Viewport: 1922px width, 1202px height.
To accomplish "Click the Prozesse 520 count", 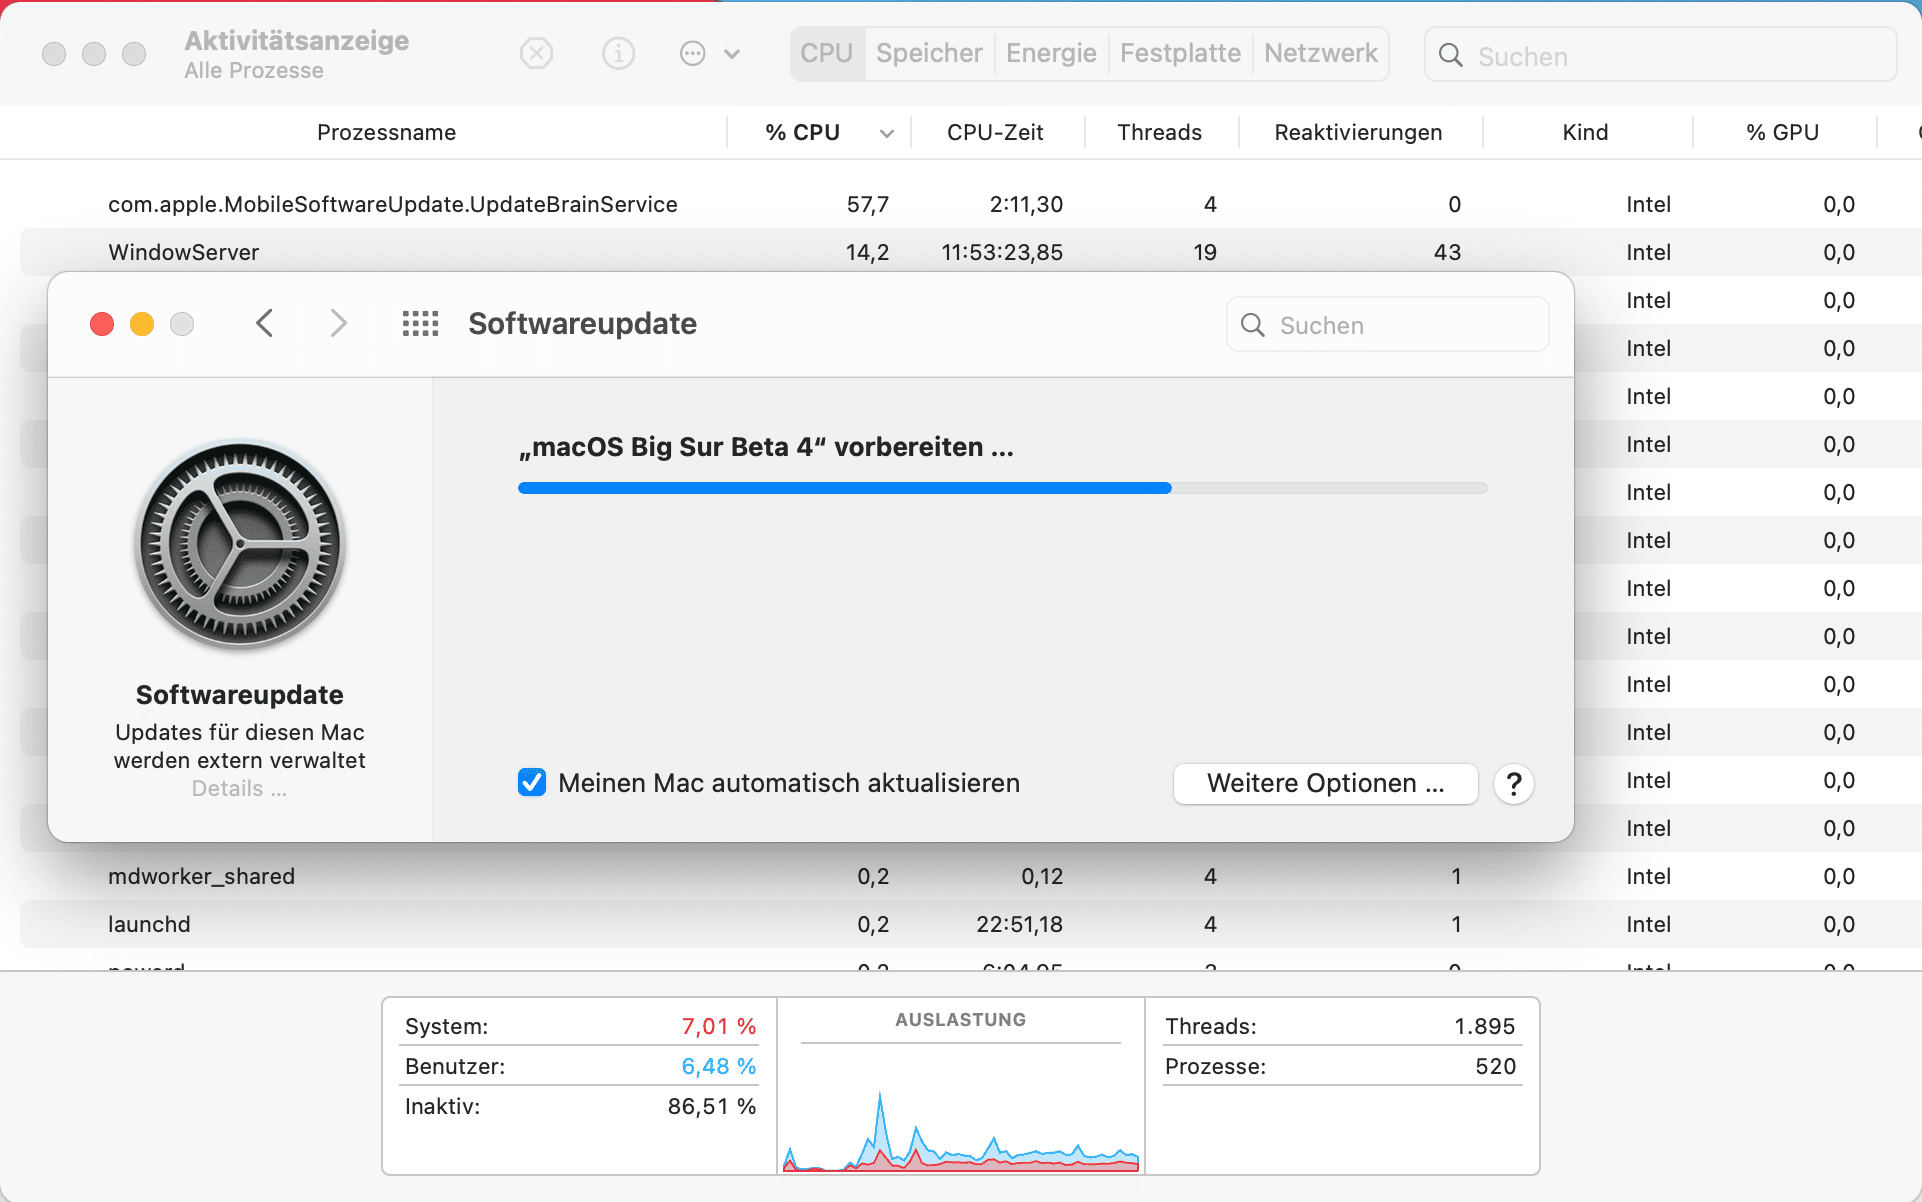I will 1495,1066.
